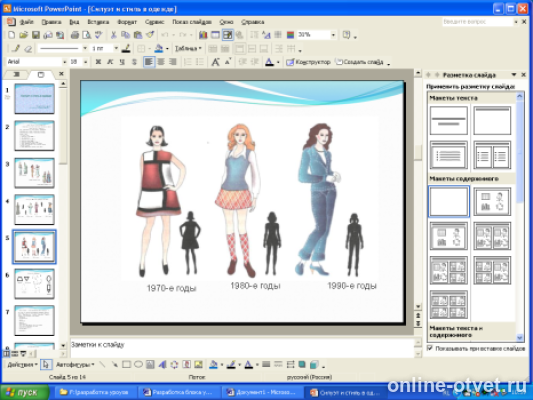Toggle the show-on-slide-insert checkbox
Viewport: 533px width, 400px height.
[430, 348]
